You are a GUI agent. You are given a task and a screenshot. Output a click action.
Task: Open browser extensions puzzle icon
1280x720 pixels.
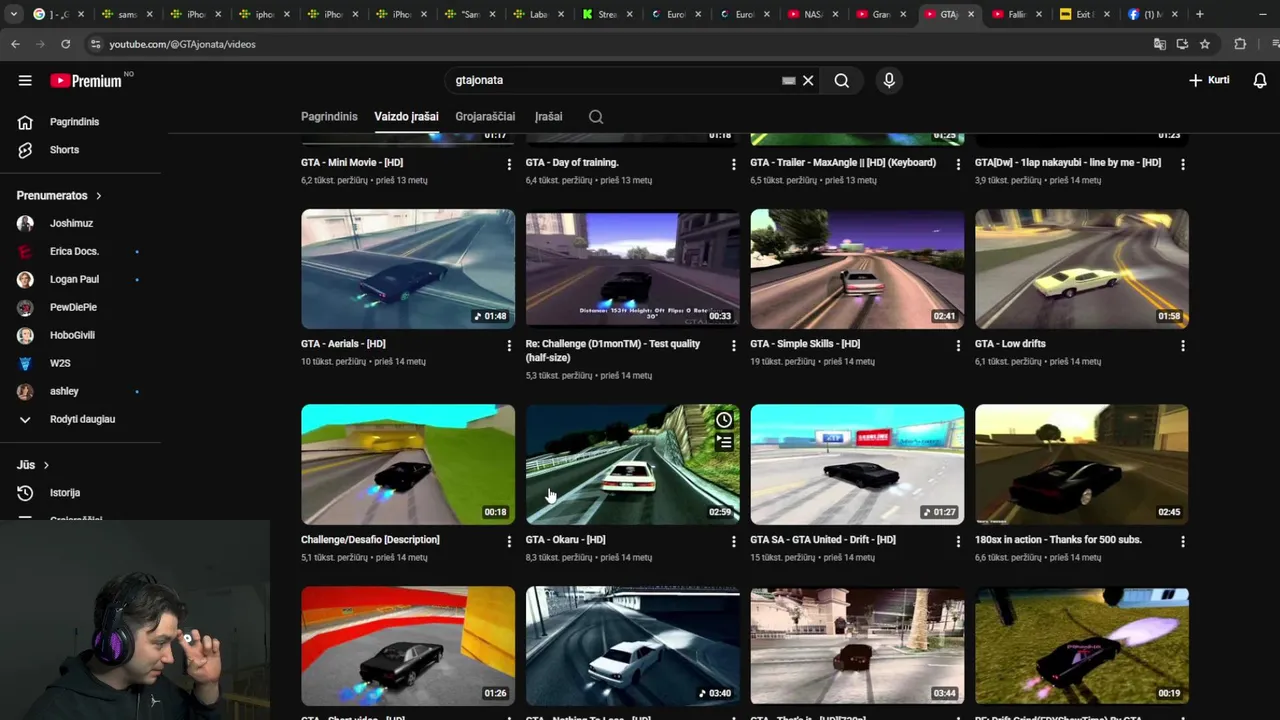(x=1240, y=44)
